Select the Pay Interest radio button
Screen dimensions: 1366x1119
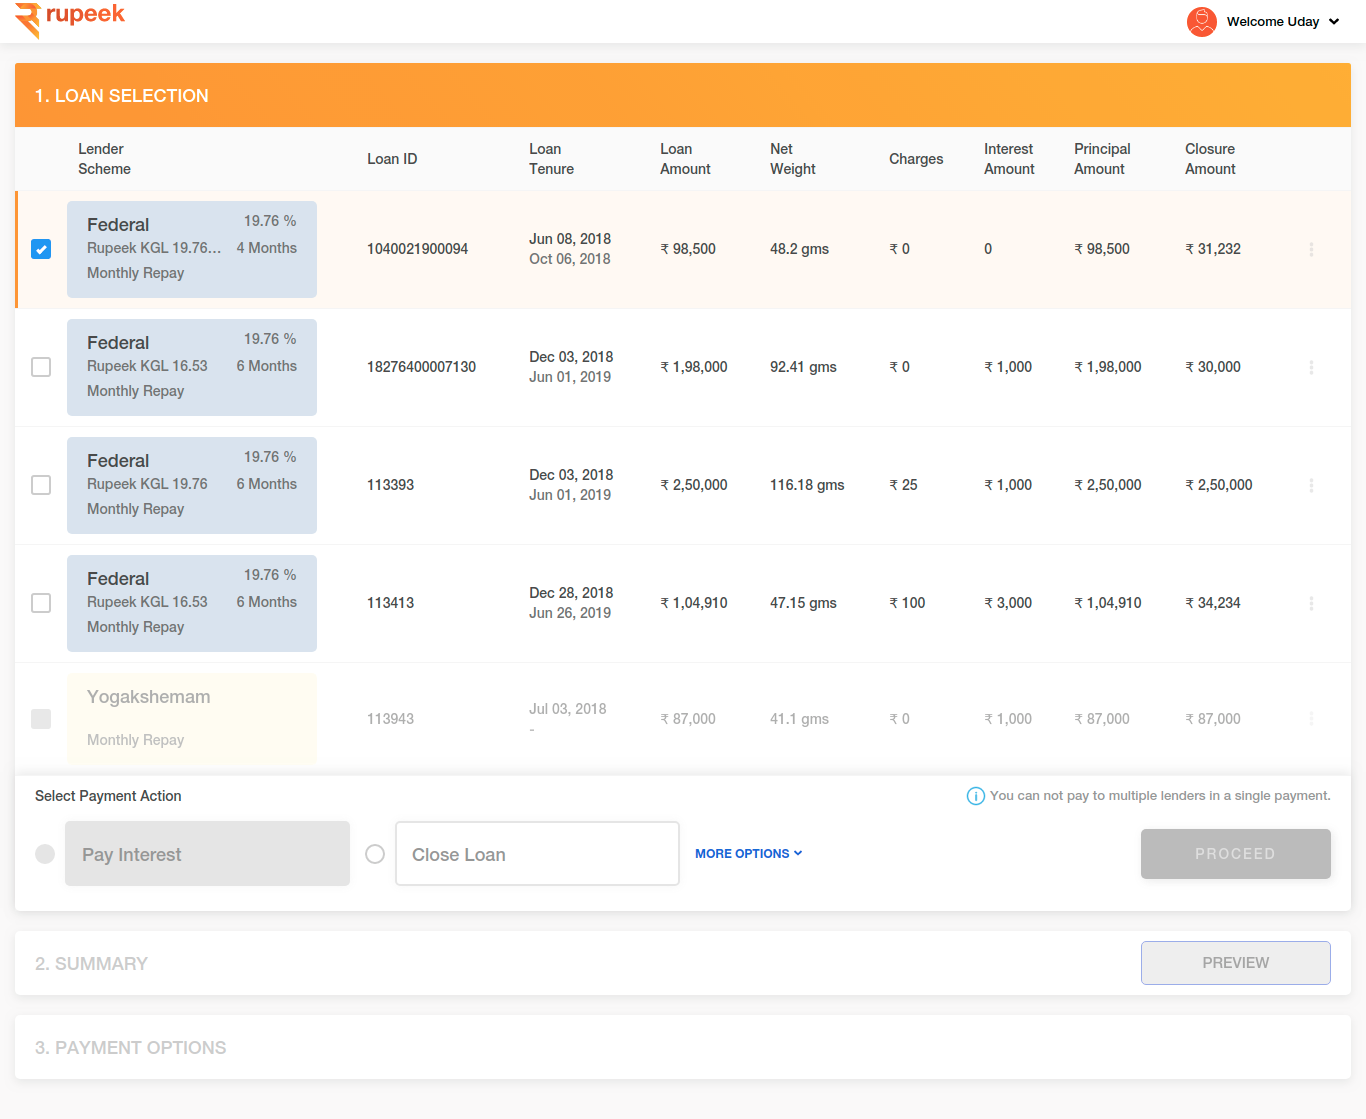(x=45, y=854)
